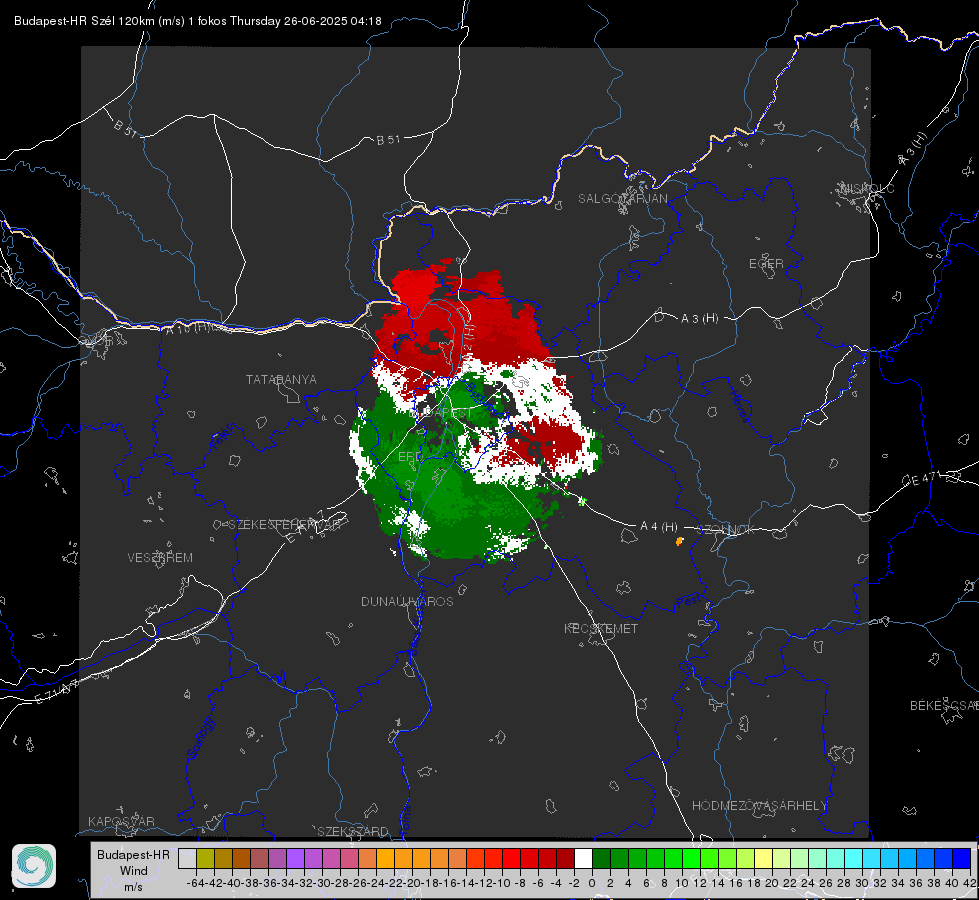This screenshot has height=900, width=979.
Task: Click the 'A 3 (H)' road label near Miskolc
Action: coord(913,149)
